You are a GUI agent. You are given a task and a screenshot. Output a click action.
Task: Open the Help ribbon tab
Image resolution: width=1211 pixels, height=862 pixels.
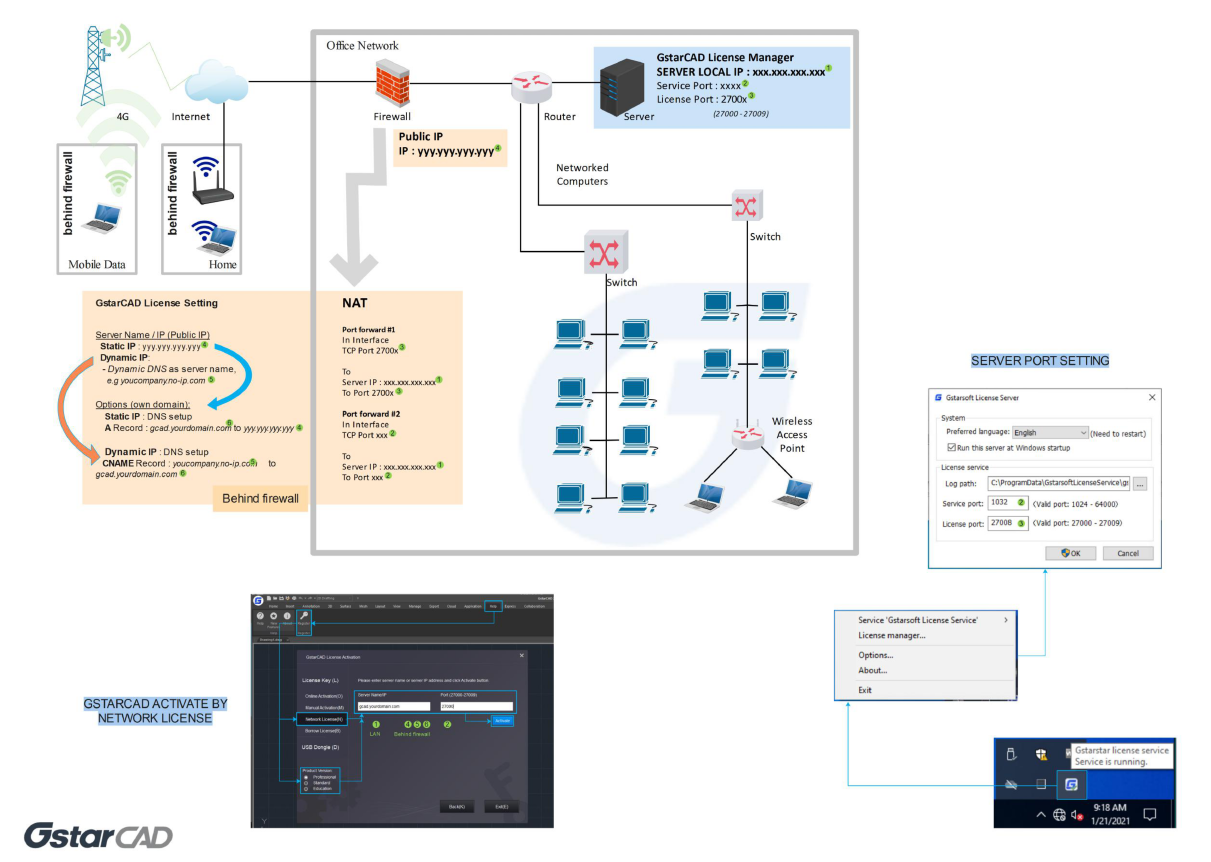tap(493, 606)
